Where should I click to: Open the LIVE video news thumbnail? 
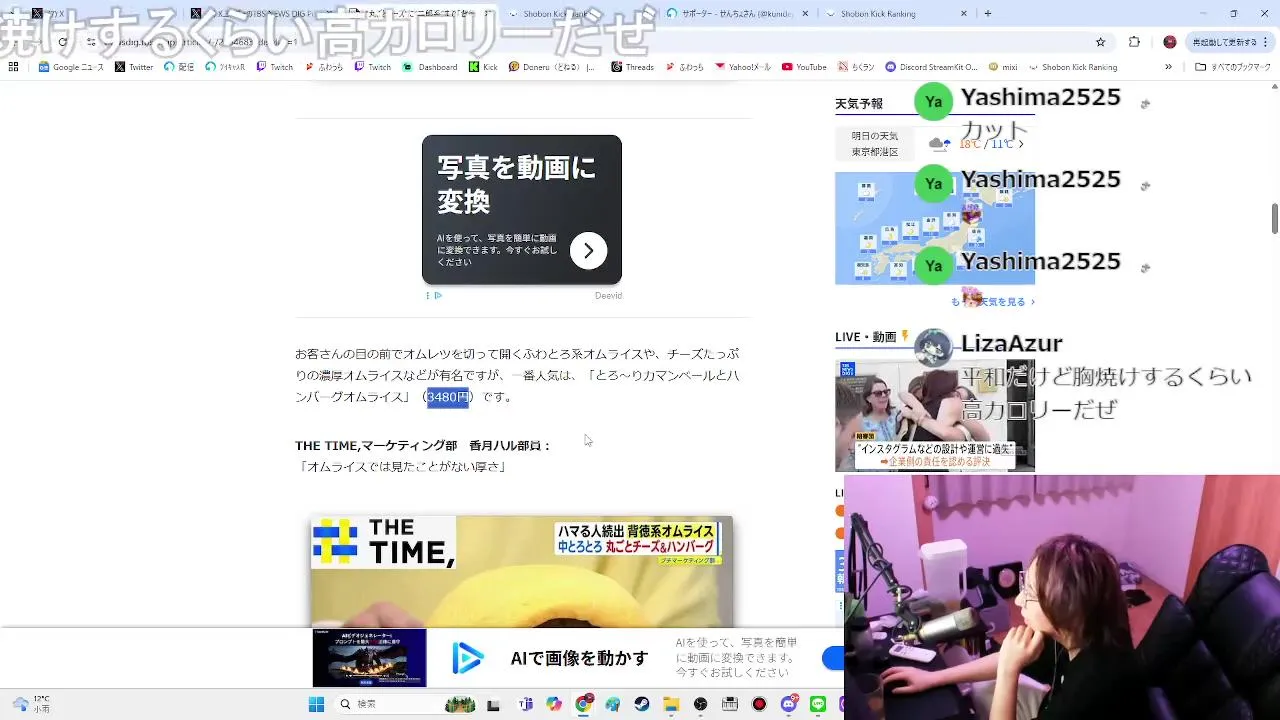tap(935, 415)
